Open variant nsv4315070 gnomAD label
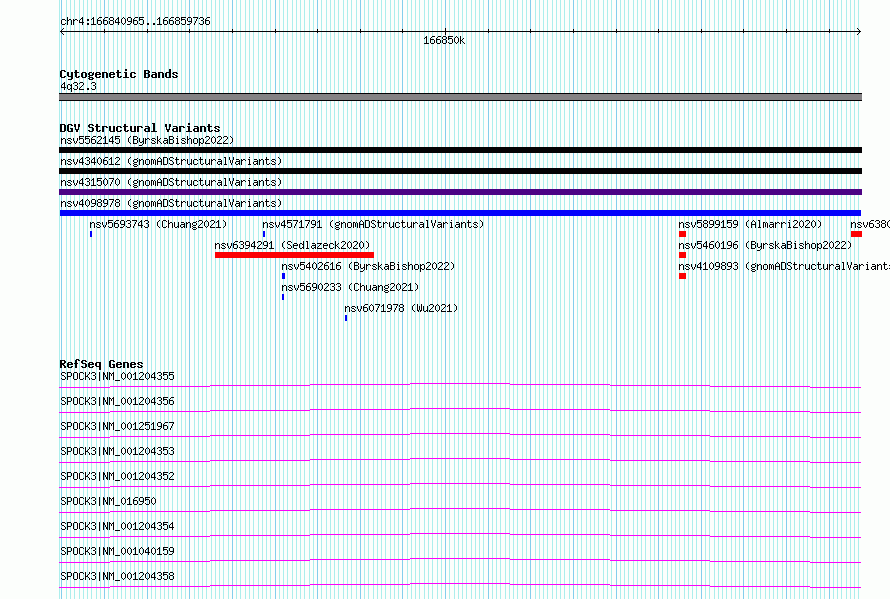 coord(171,182)
